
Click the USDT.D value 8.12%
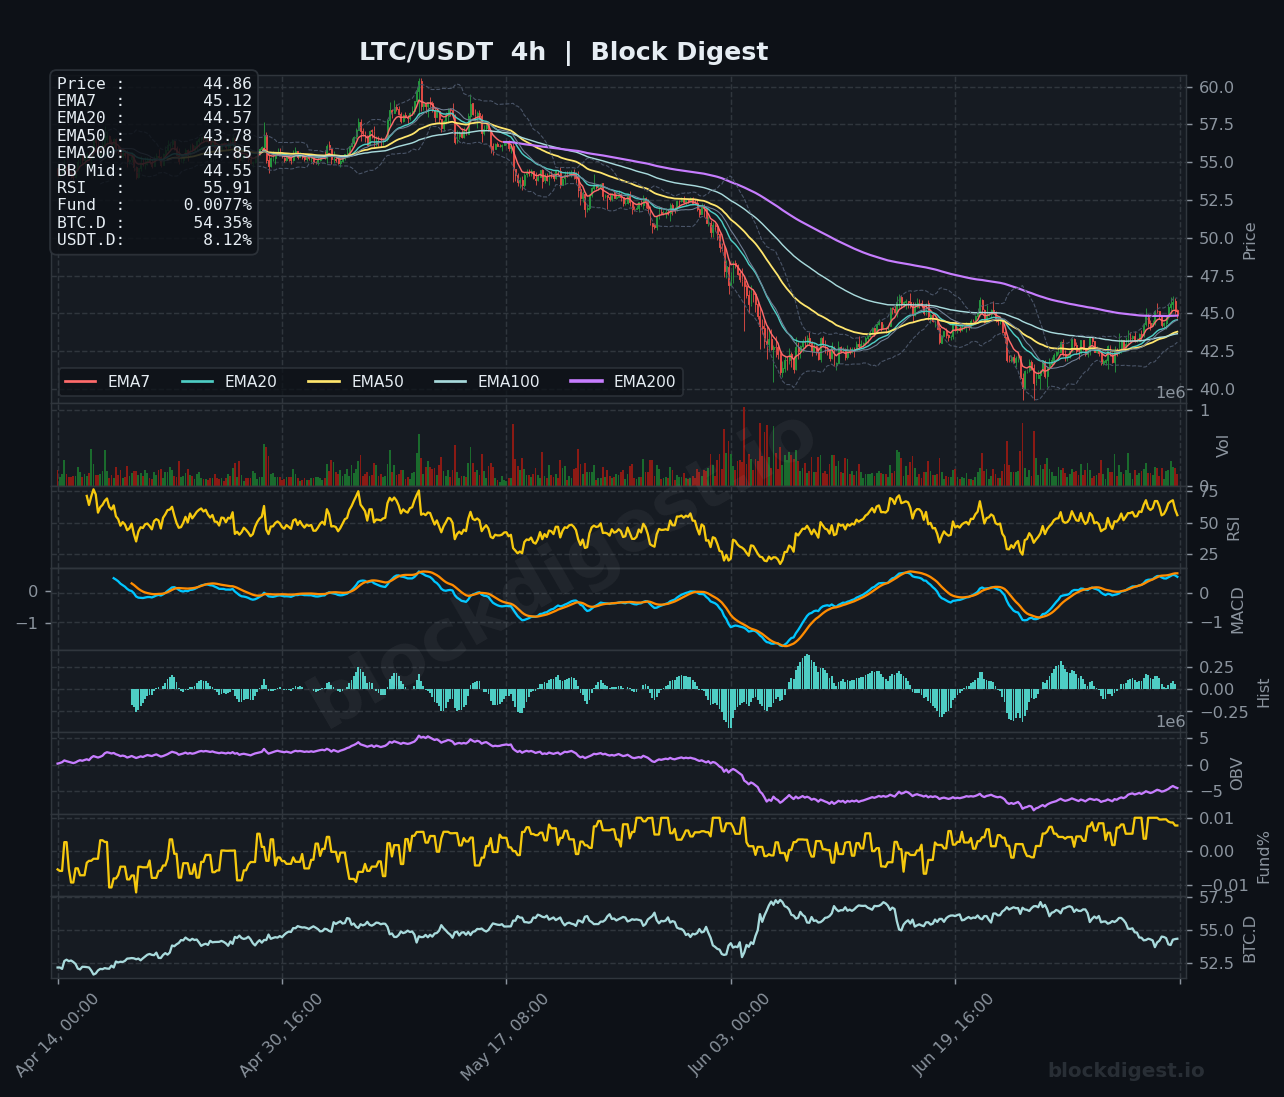(227, 240)
